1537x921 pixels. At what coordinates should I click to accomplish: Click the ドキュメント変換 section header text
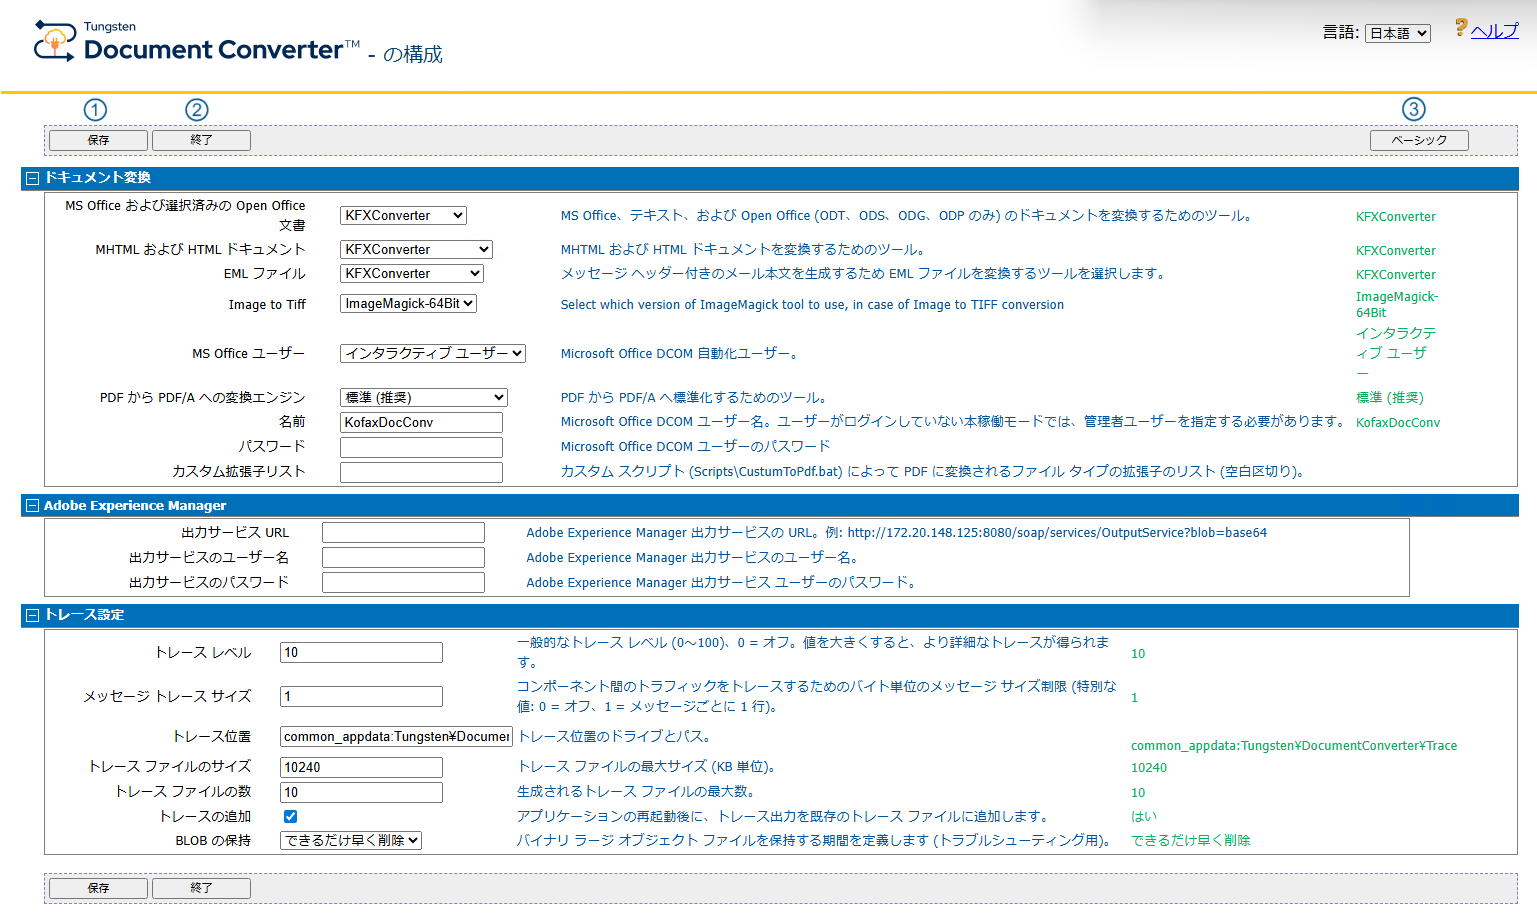(97, 178)
